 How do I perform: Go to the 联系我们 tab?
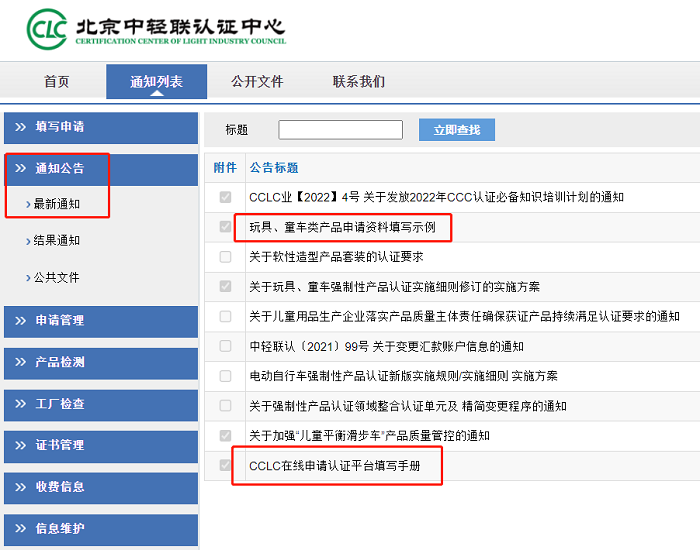pos(359,82)
